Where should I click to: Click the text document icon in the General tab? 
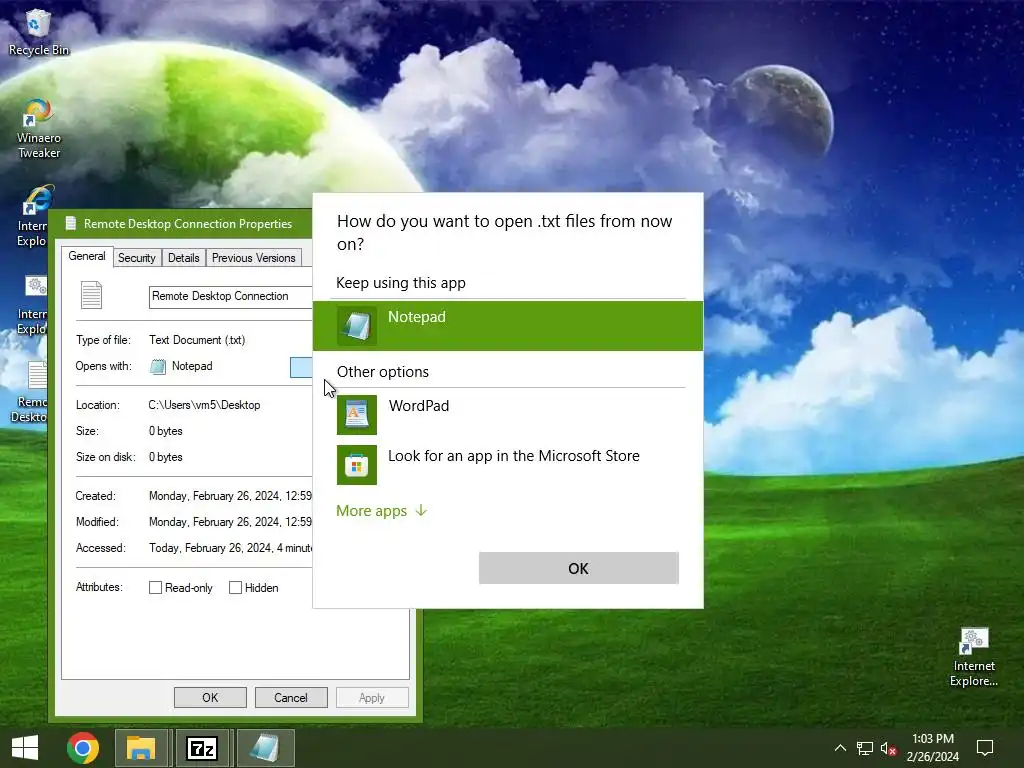coord(91,295)
